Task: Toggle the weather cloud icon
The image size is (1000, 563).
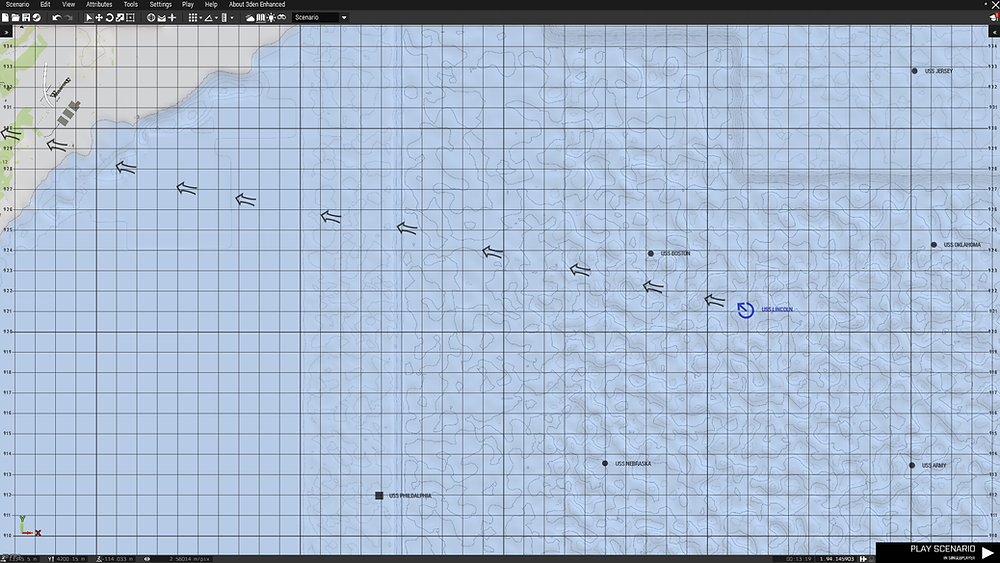Action: [250, 18]
